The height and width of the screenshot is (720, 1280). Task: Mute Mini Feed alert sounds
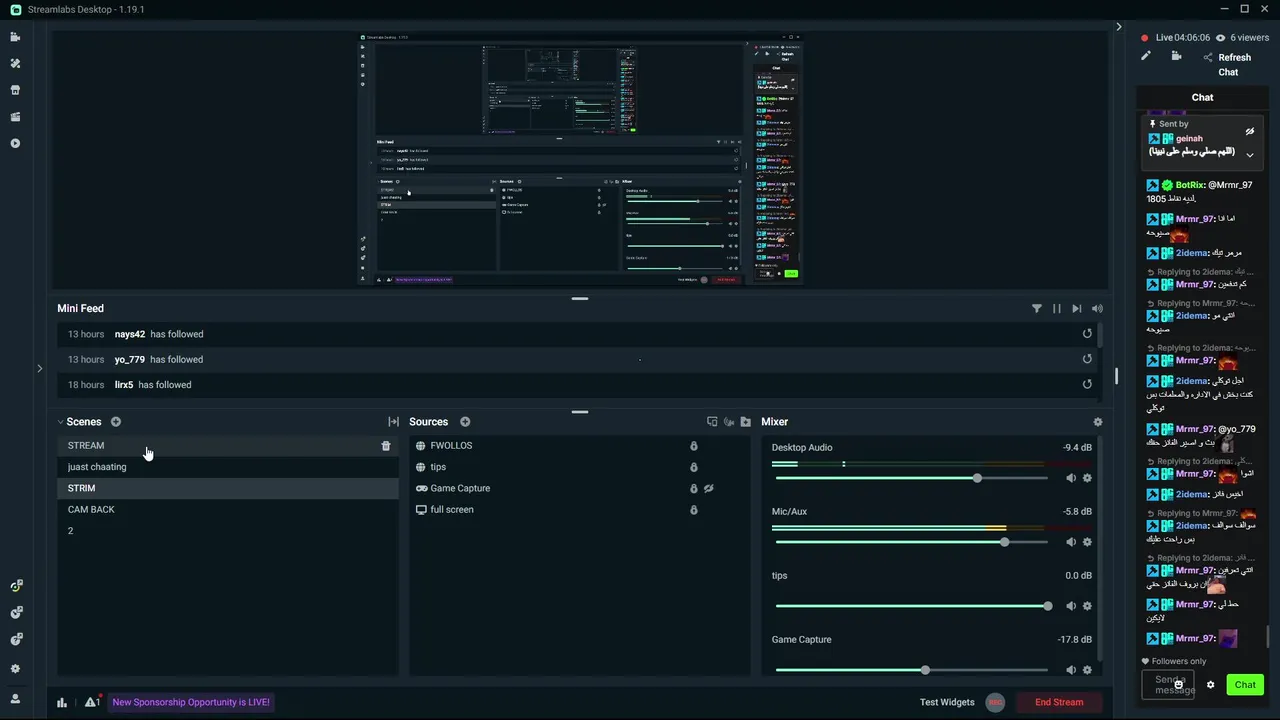tap(1097, 309)
